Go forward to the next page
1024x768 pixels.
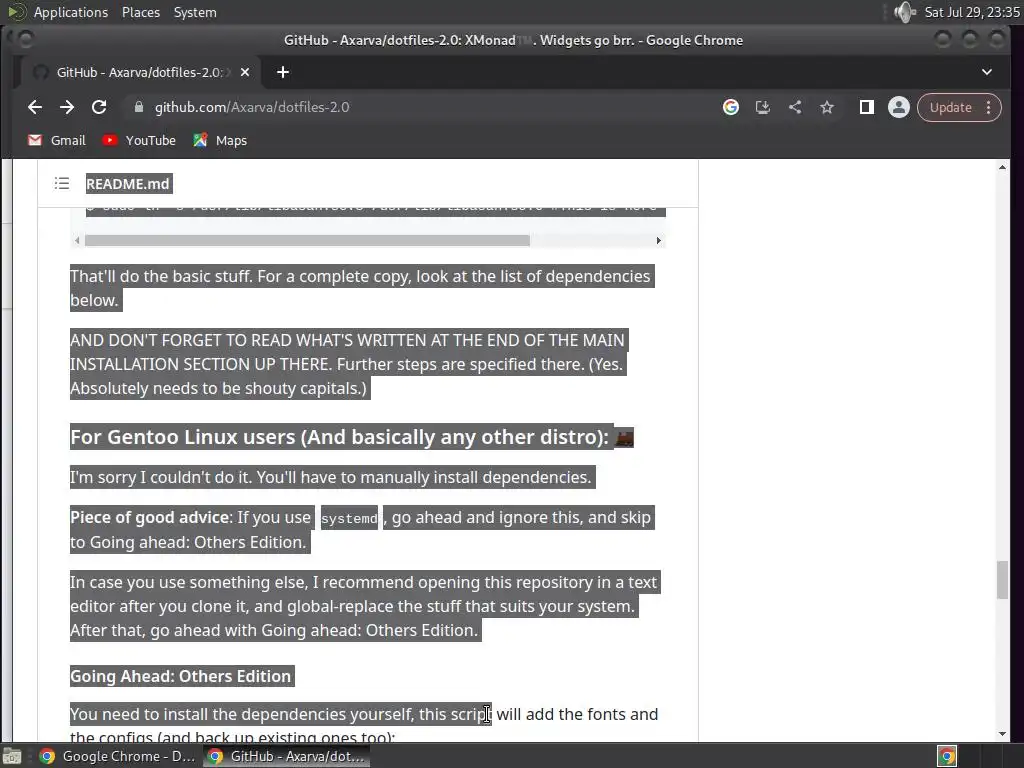pyautogui.click(x=67, y=107)
